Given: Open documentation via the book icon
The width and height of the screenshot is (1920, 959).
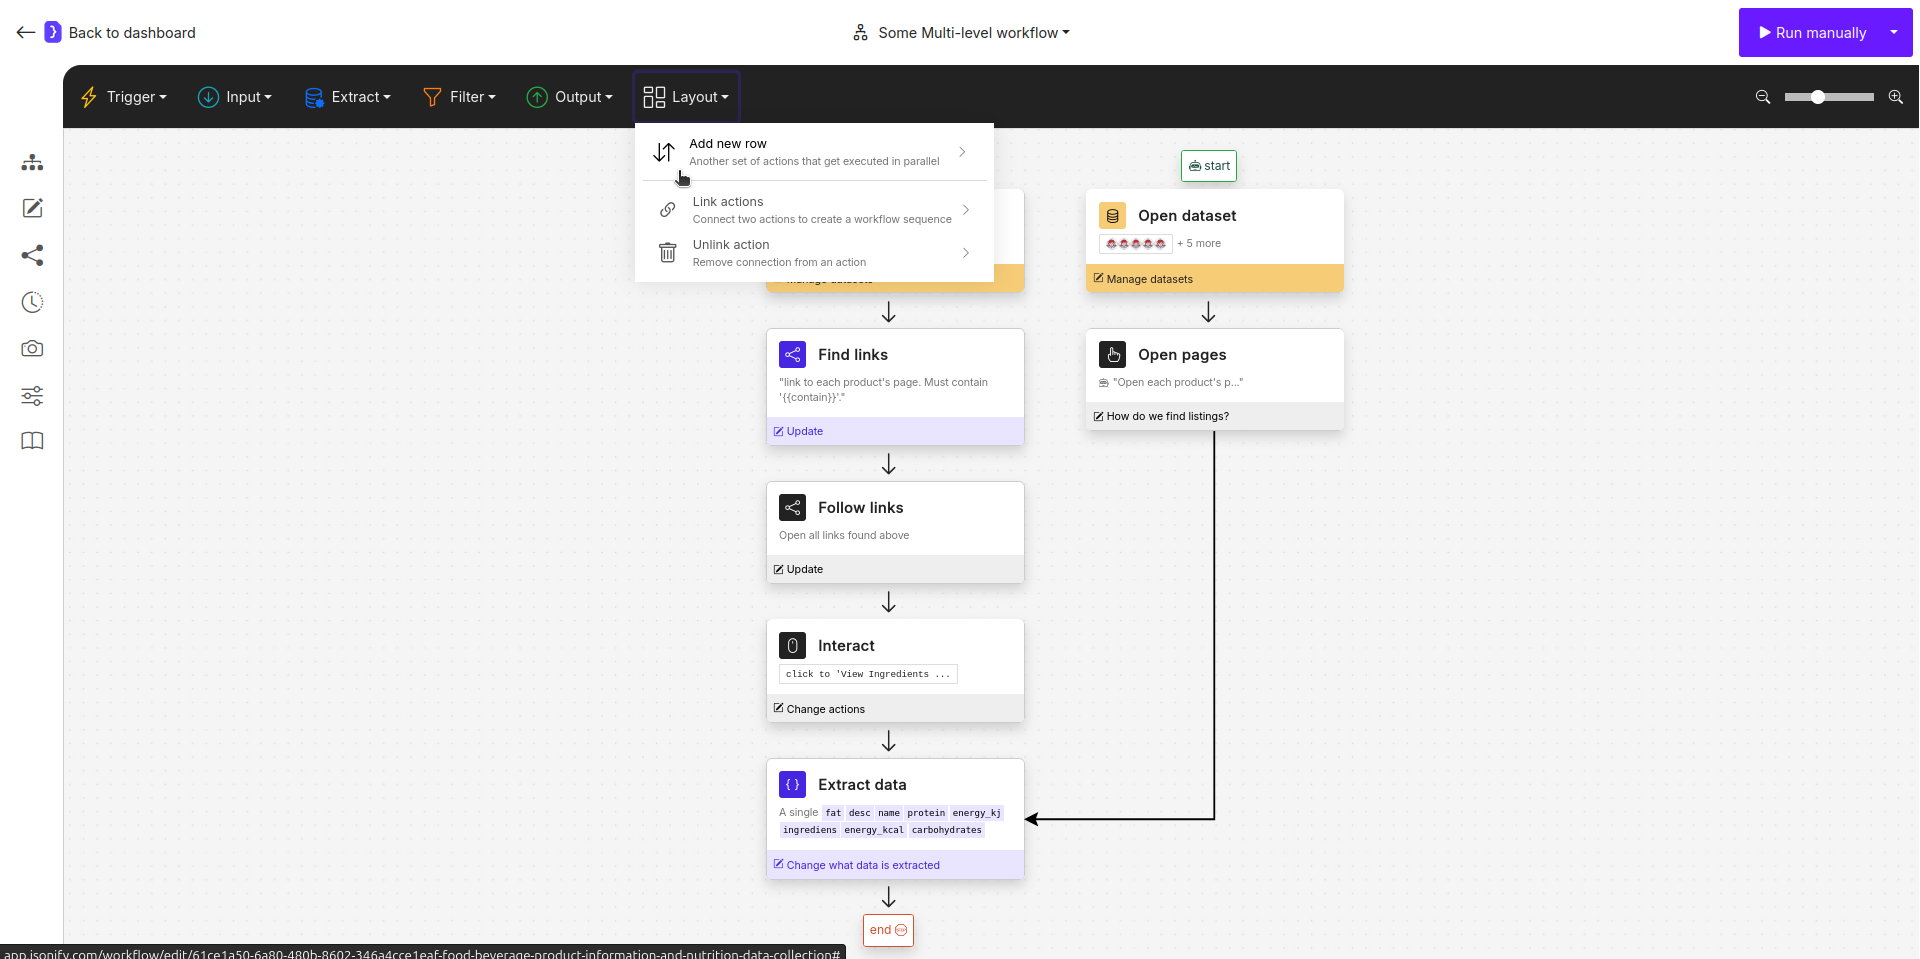Looking at the screenshot, I should point(32,441).
